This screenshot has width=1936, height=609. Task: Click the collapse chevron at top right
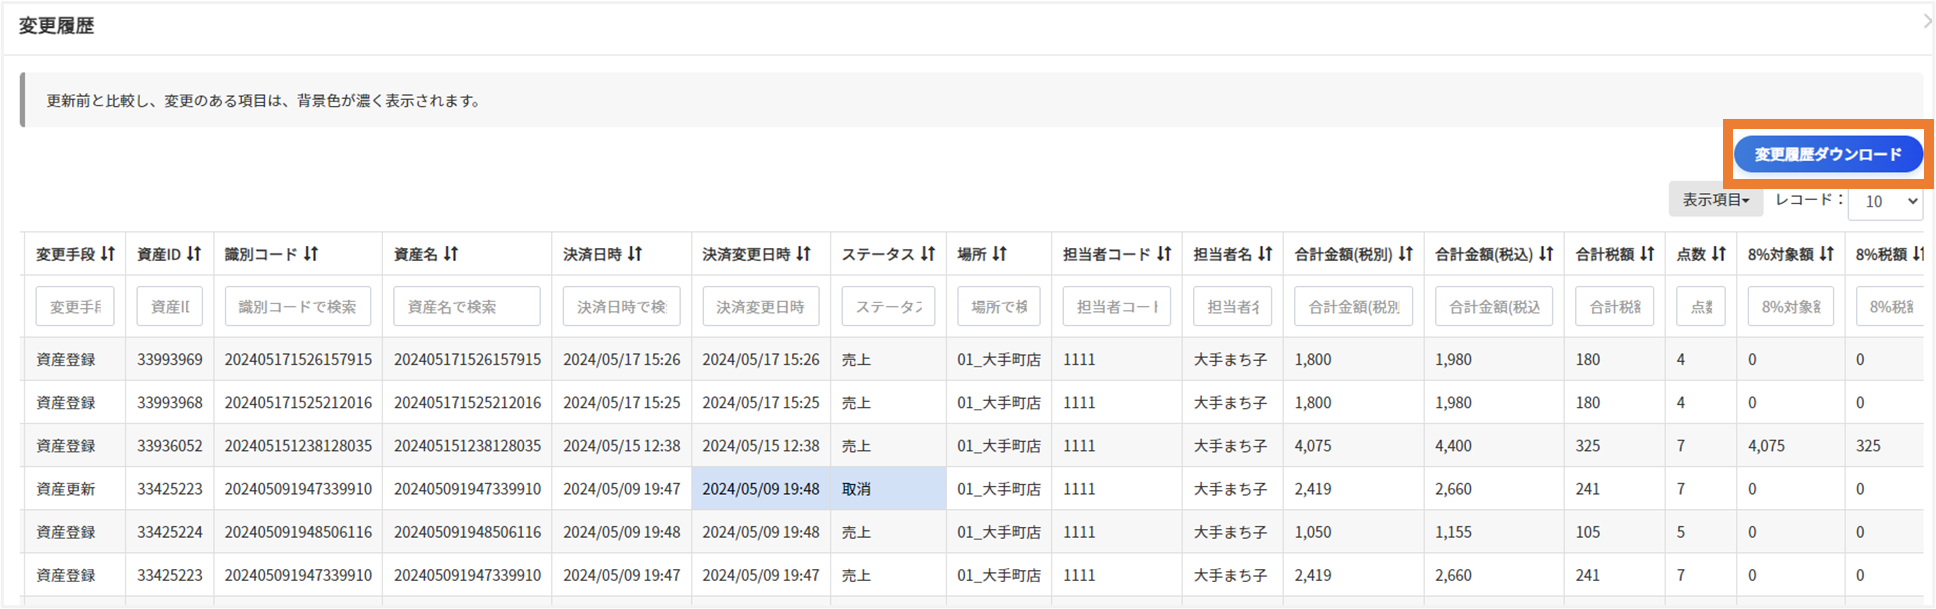pos(1927,21)
